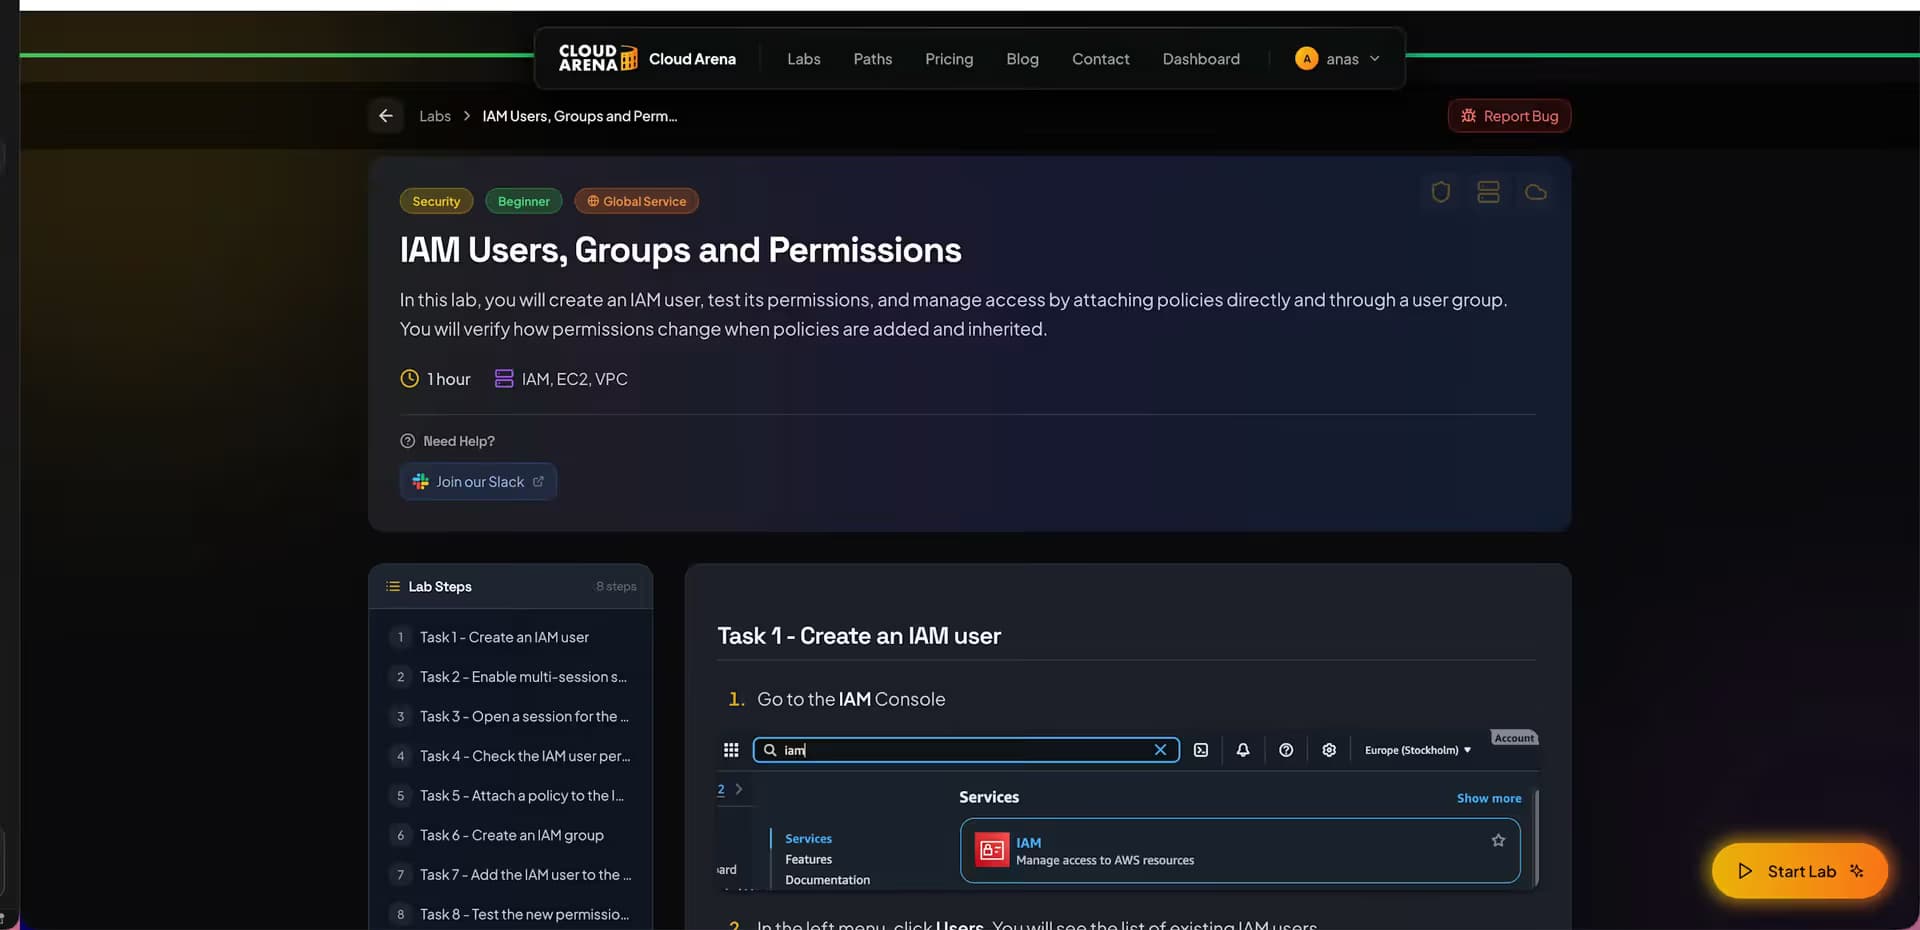This screenshot has width=1920, height=930.
Task: Select Task 8 - Test the new permissions step
Action: pyautogui.click(x=511, y=914)
